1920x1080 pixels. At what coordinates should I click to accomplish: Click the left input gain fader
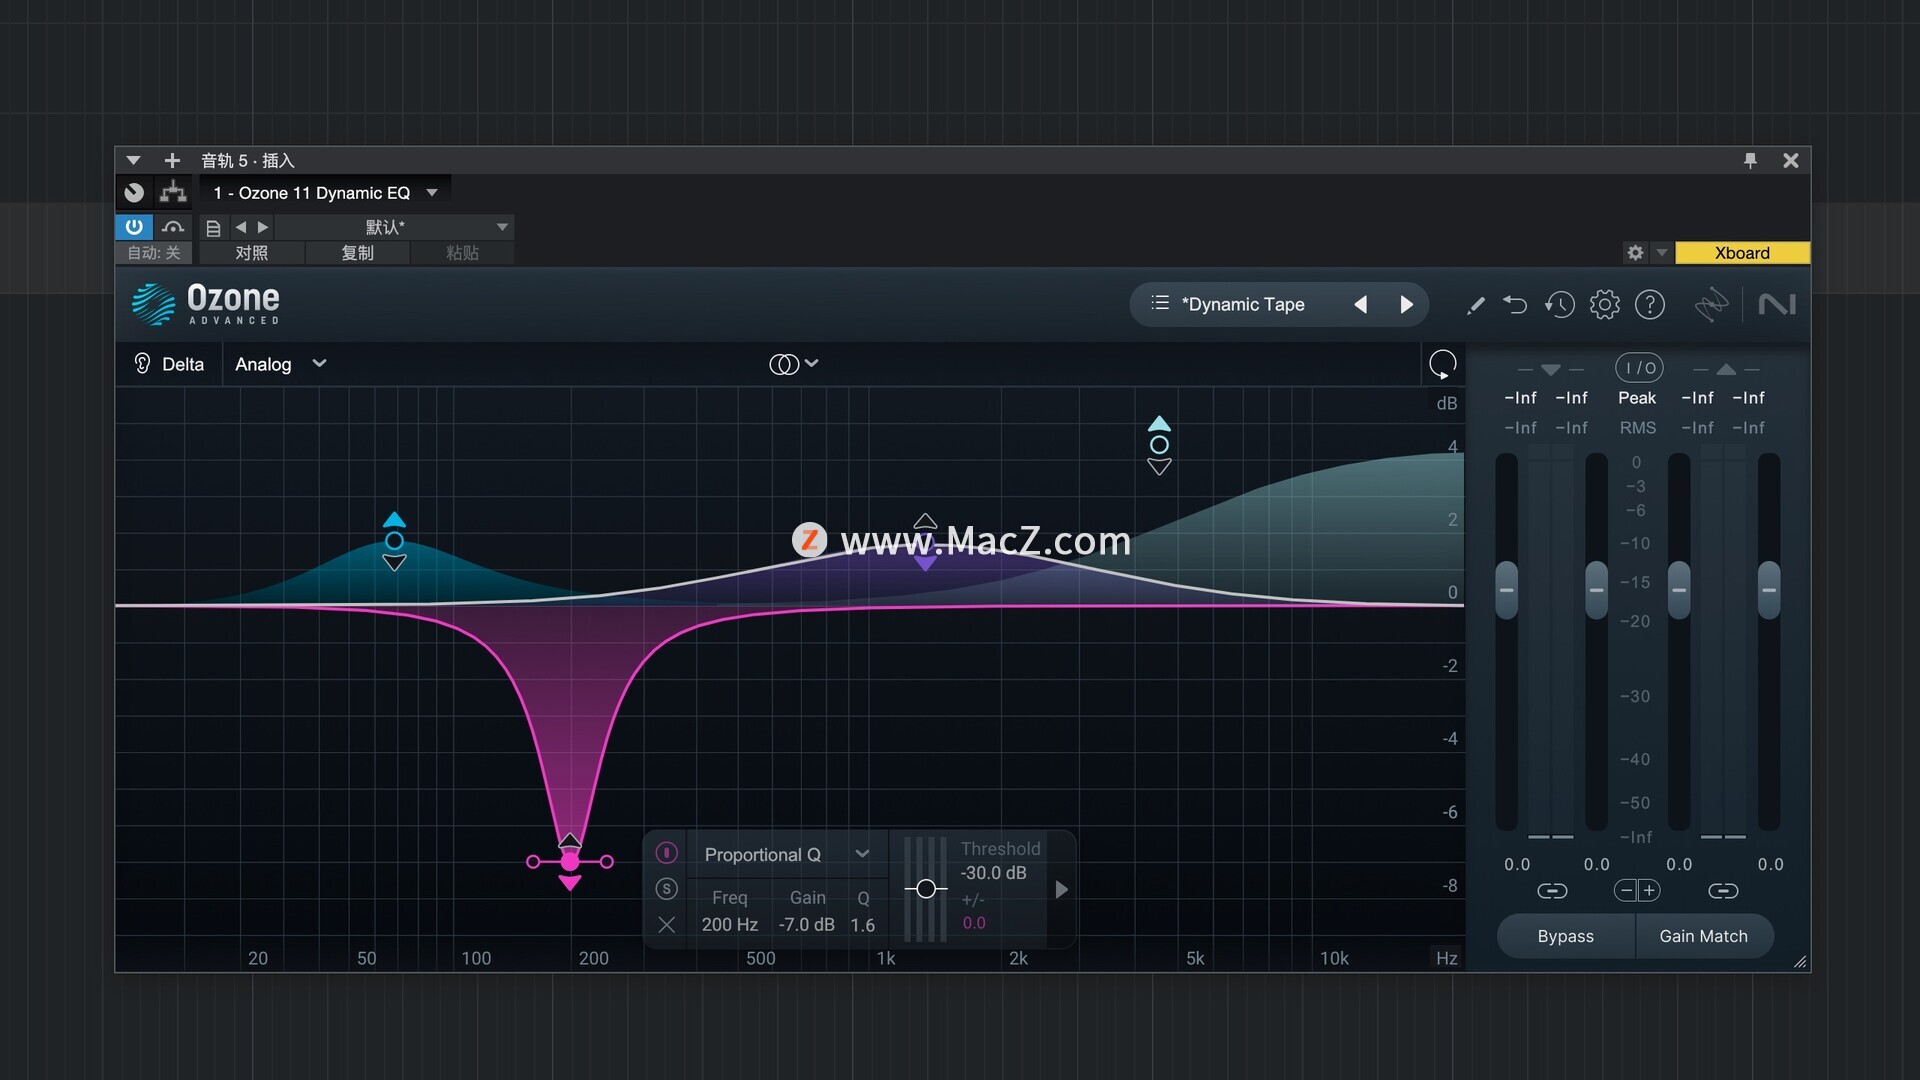(1506, 590)
